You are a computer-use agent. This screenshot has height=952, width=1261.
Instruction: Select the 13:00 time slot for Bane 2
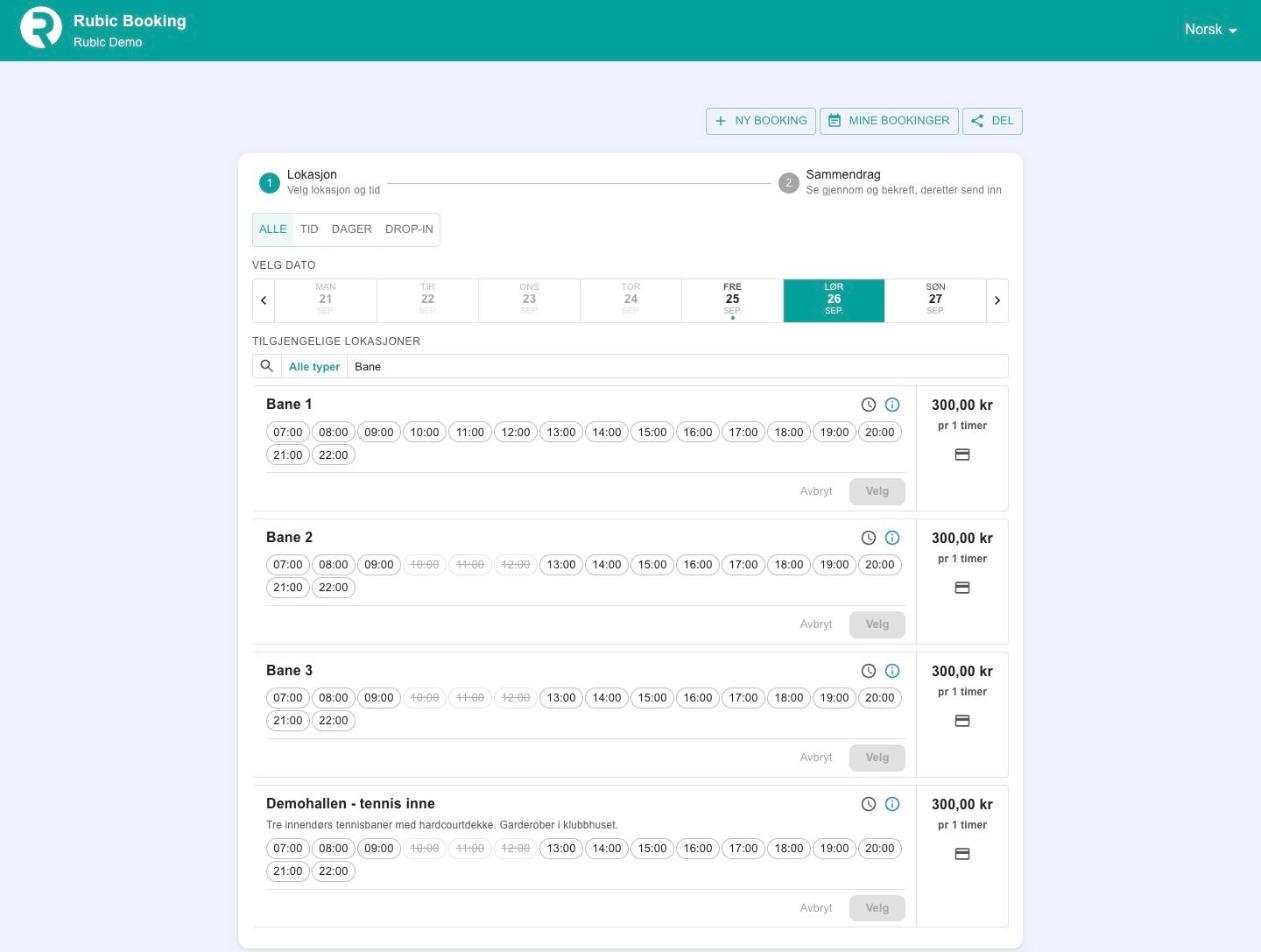coord(561,565)
